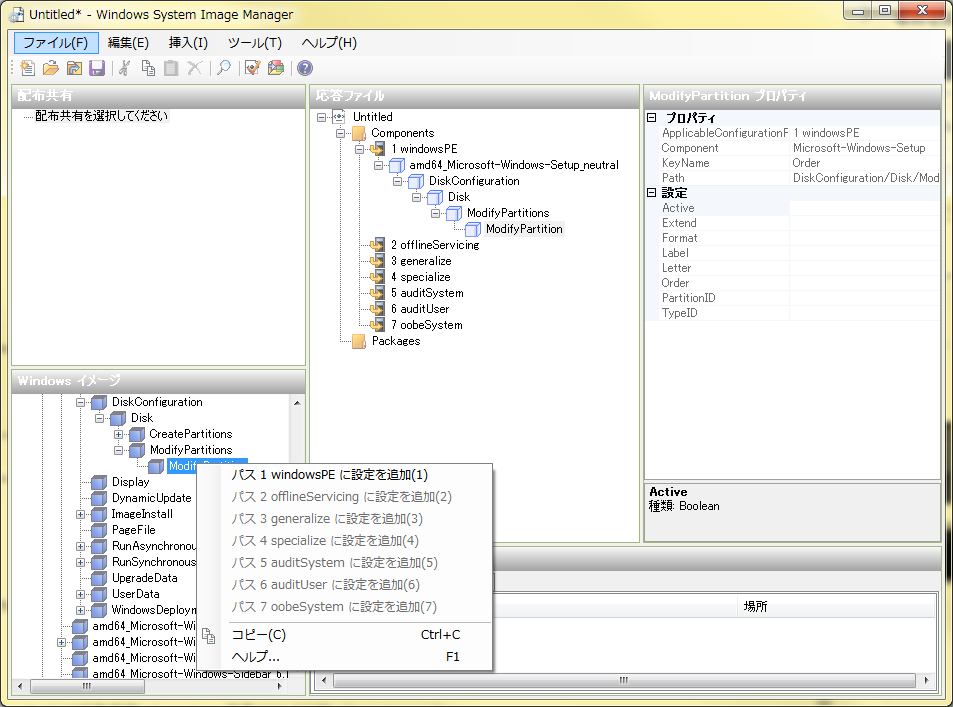953x707 pixels.
Task: Expand CreatePartitions in Windows image tree
Action: click(119, 435)
